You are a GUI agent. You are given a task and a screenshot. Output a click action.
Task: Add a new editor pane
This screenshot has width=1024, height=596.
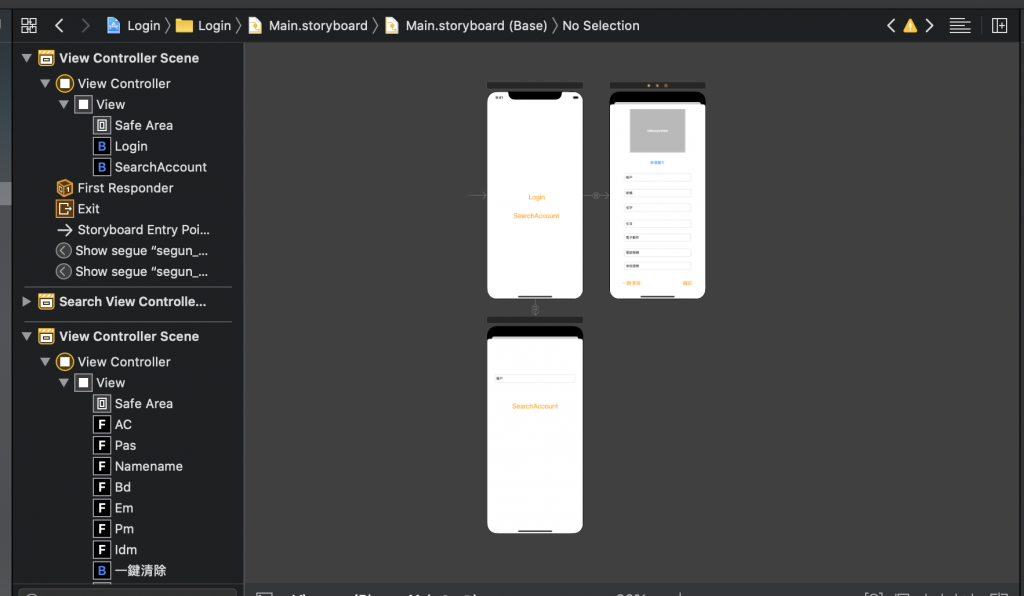pyautogui.click(x=999, y=25)
